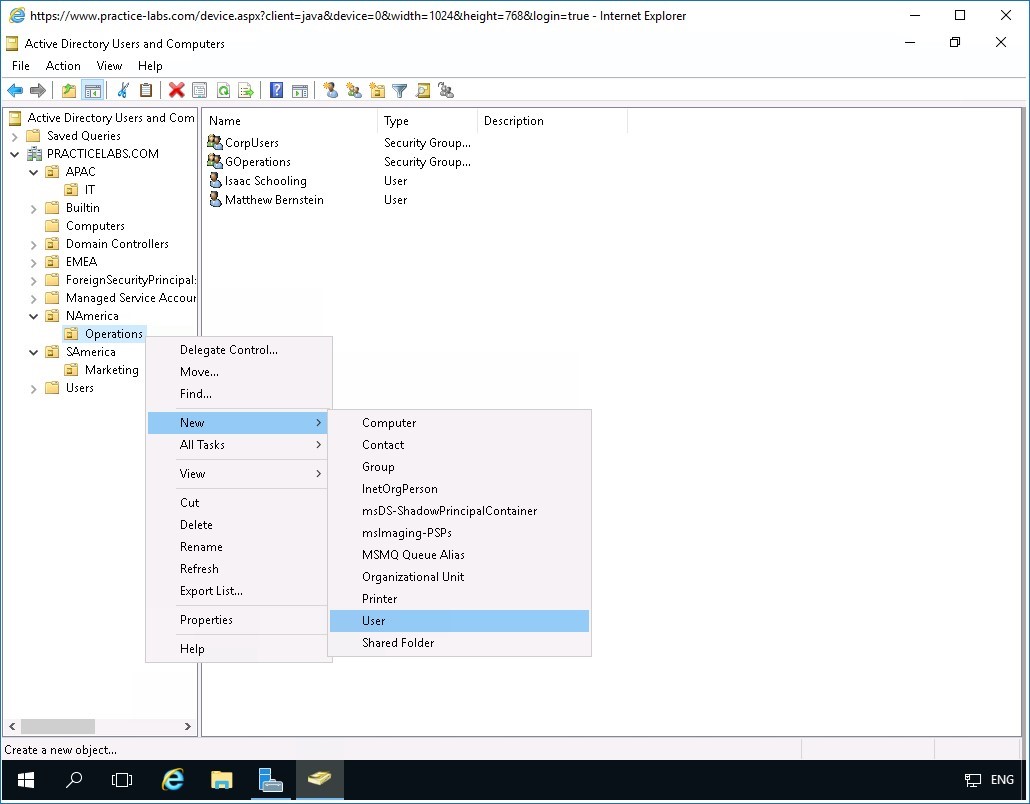1030x804 pixels.
Task: Open the Properties toolbar icon
Action: tap(200, 91)
